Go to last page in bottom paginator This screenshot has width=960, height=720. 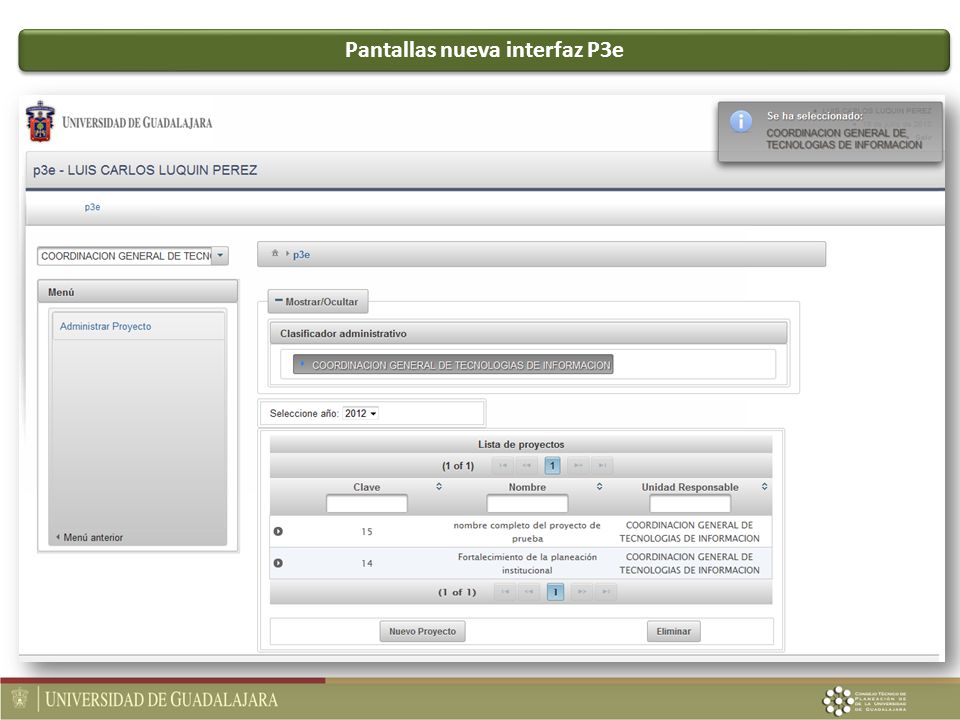[606, 592]
